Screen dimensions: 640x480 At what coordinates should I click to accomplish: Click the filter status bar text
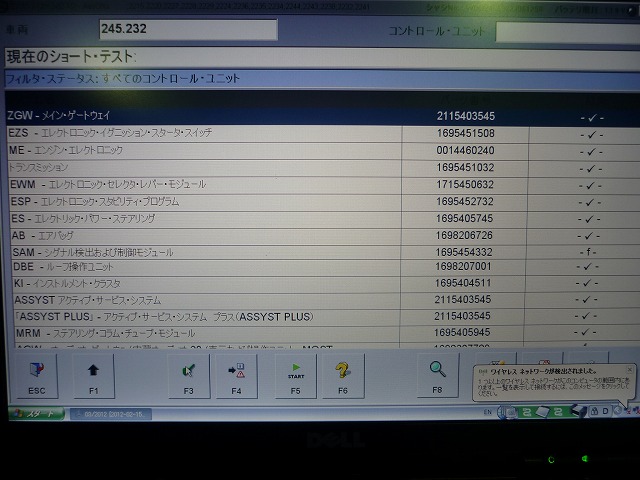(122, 78)
